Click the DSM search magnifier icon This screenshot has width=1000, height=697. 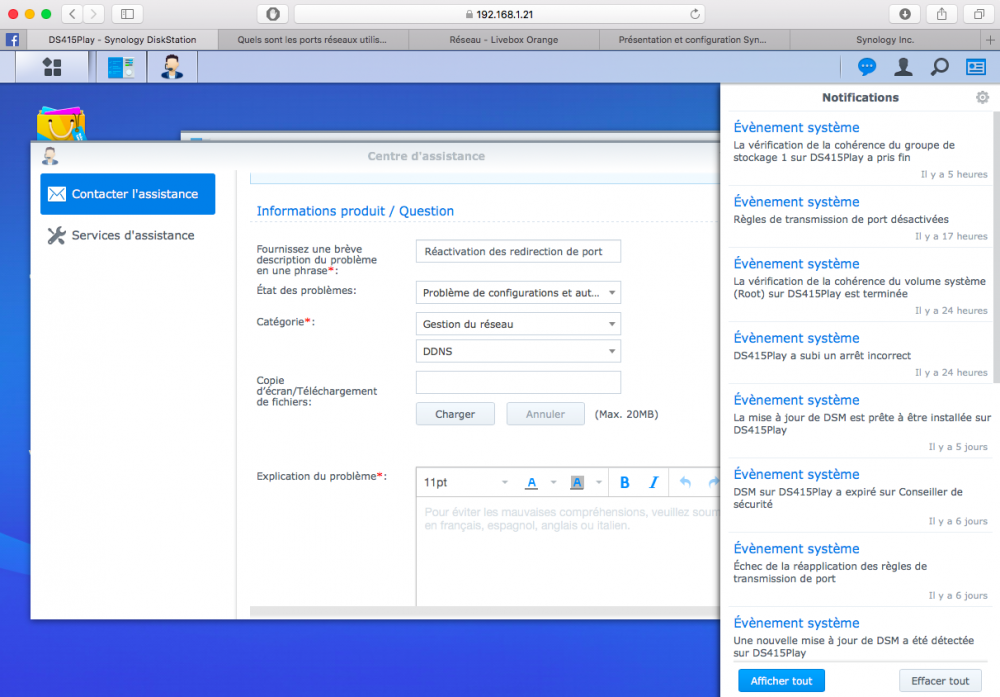tap(939, 66)
